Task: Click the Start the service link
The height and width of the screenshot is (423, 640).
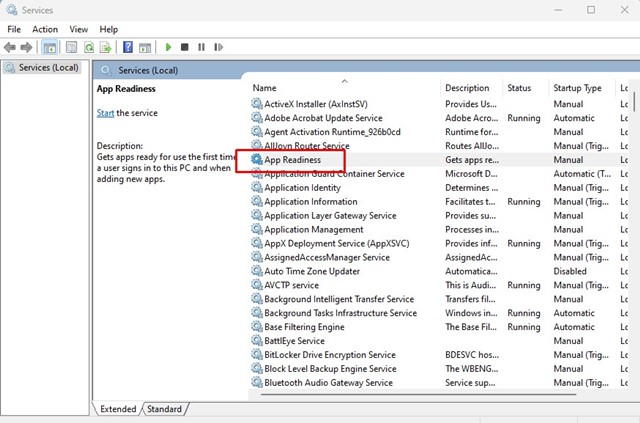Action: pos(105,113)
